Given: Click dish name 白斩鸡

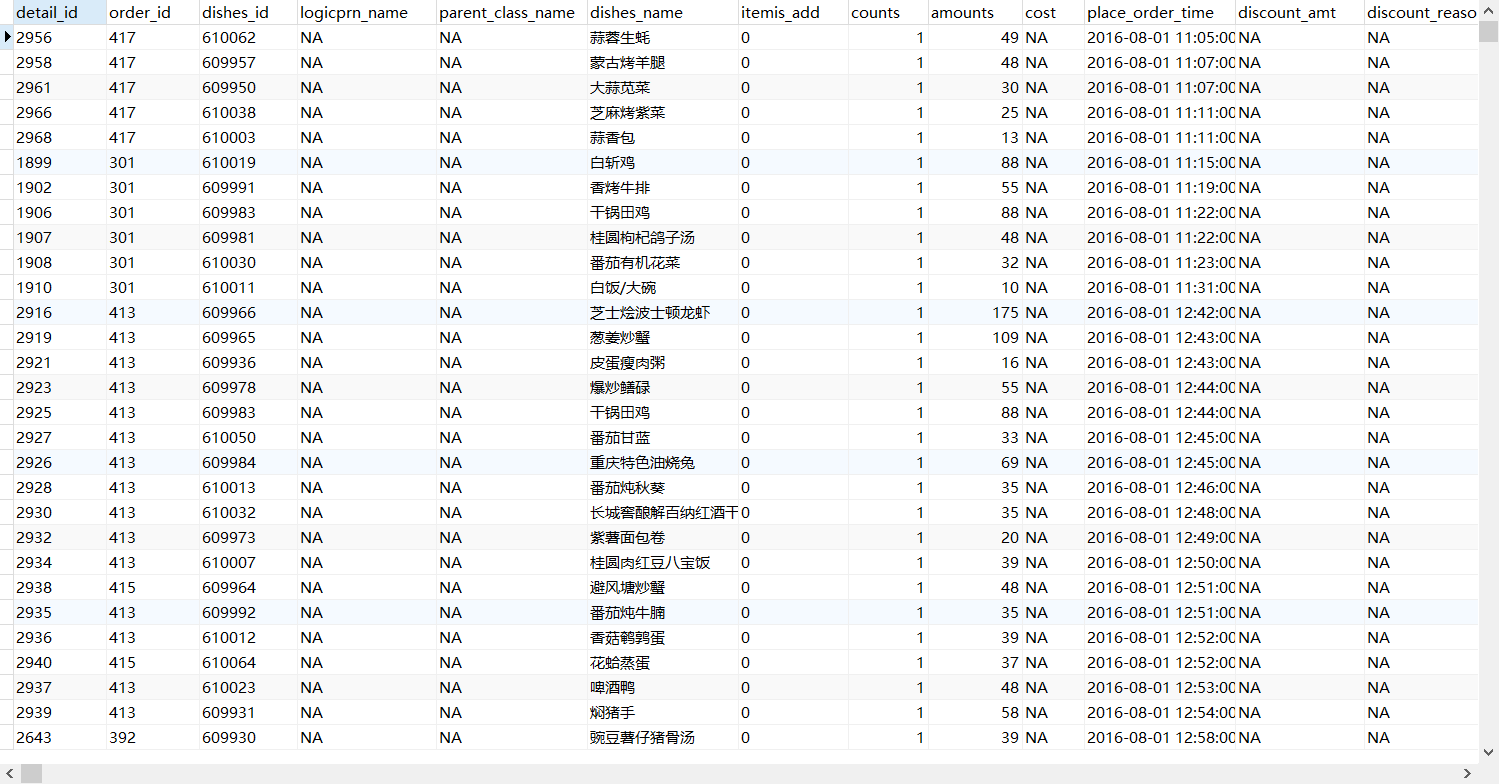Looking at the screenshot, I should coord(612,162).
